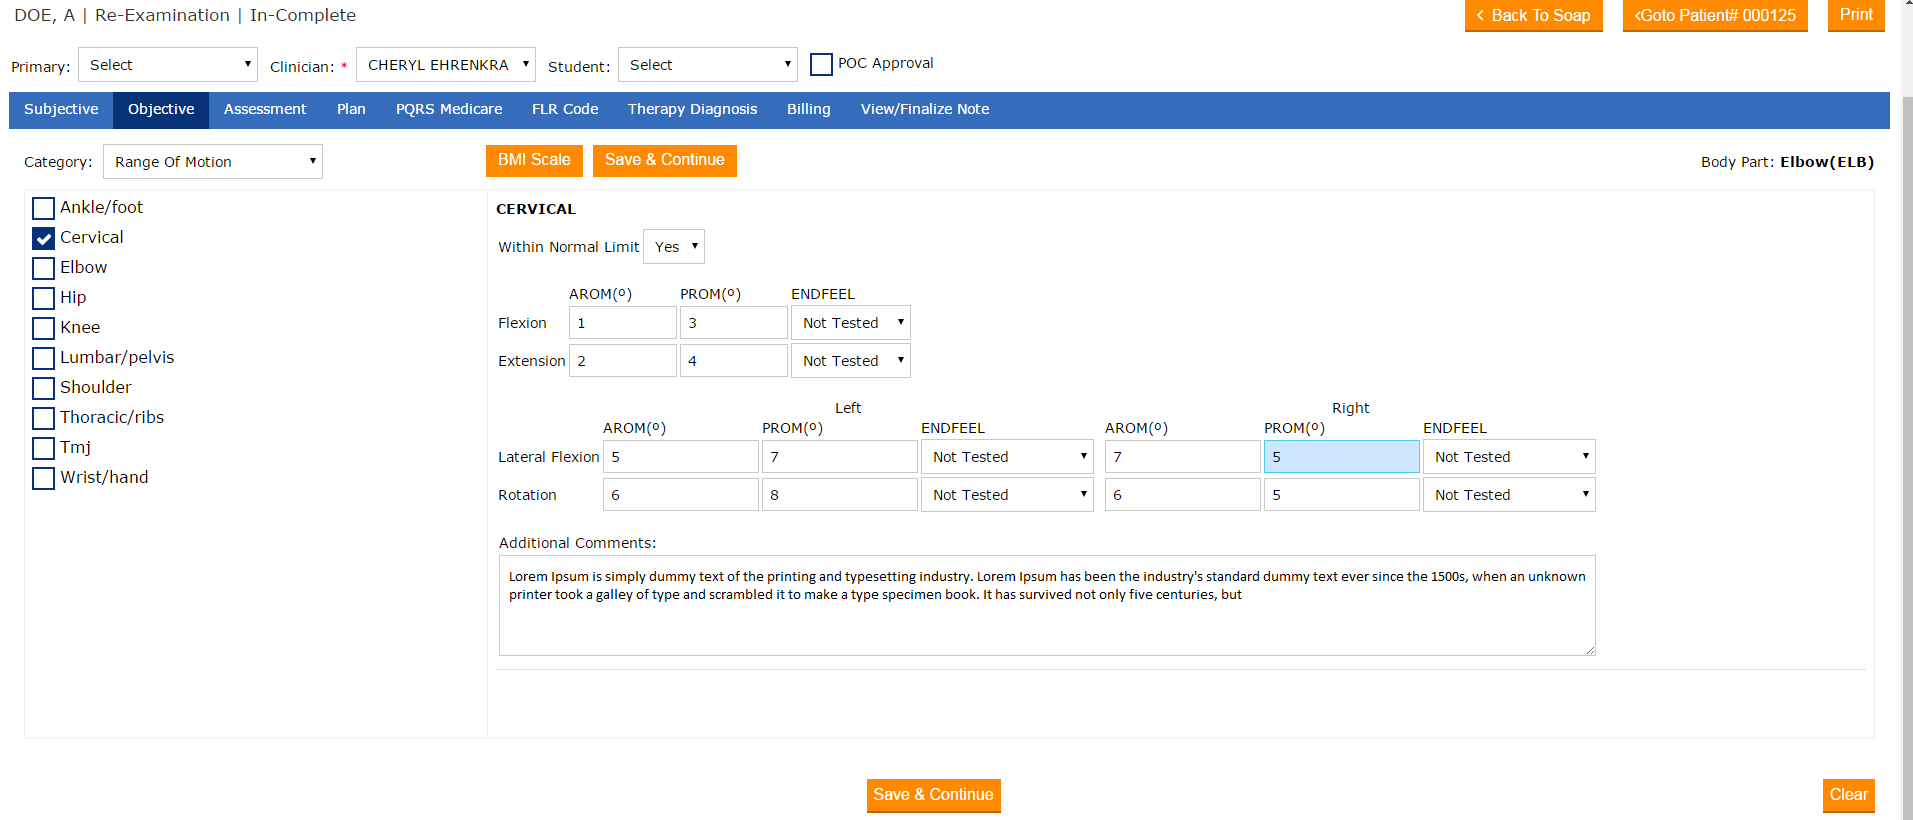This screenshot has width=1913, height=820.
Task: Switch to the Assessment tab
Action: tap(265, 110)
